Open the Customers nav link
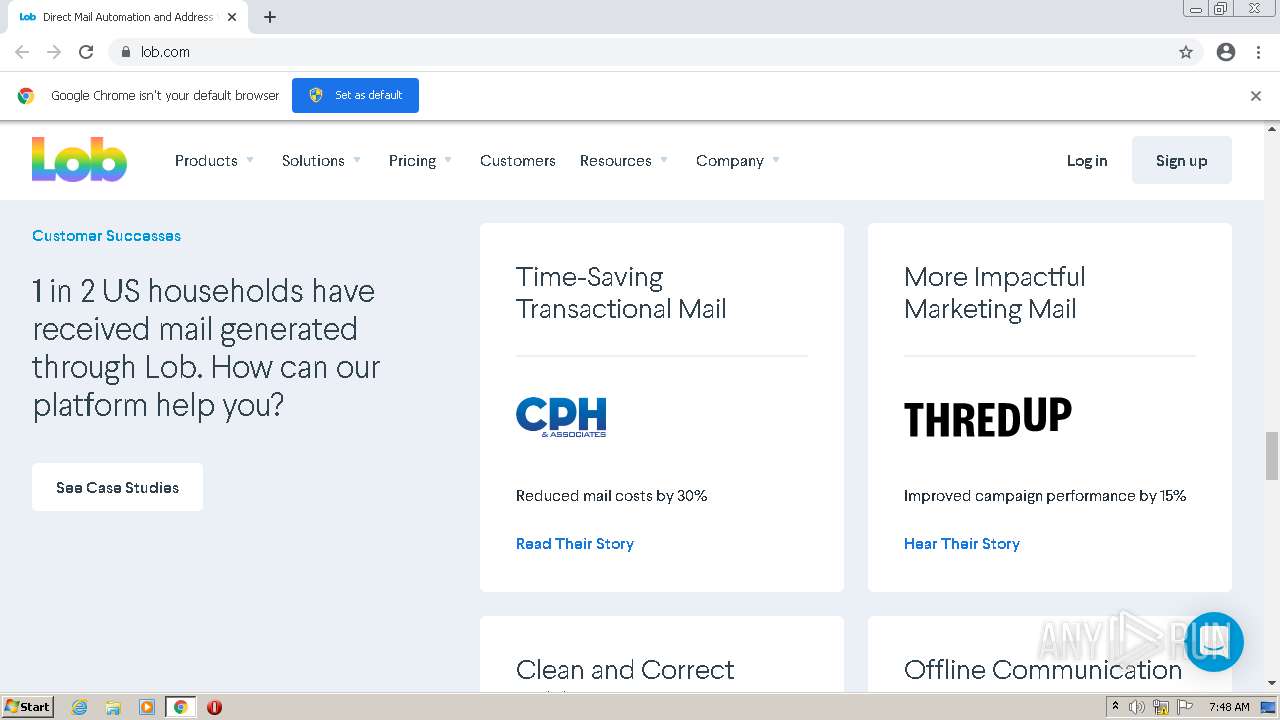Image resolution: width=1280 pixels, height=720 pixels. pos(518,161)
